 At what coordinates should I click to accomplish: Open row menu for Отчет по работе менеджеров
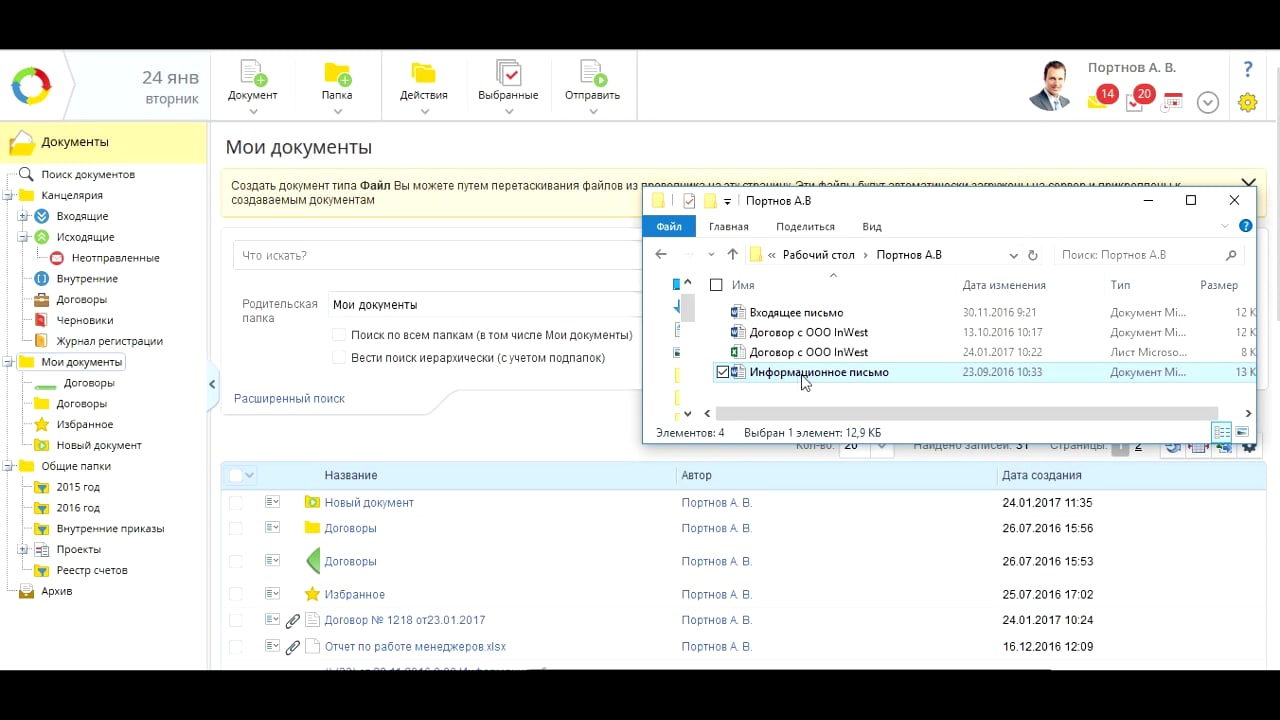click(x=272, y=646)
